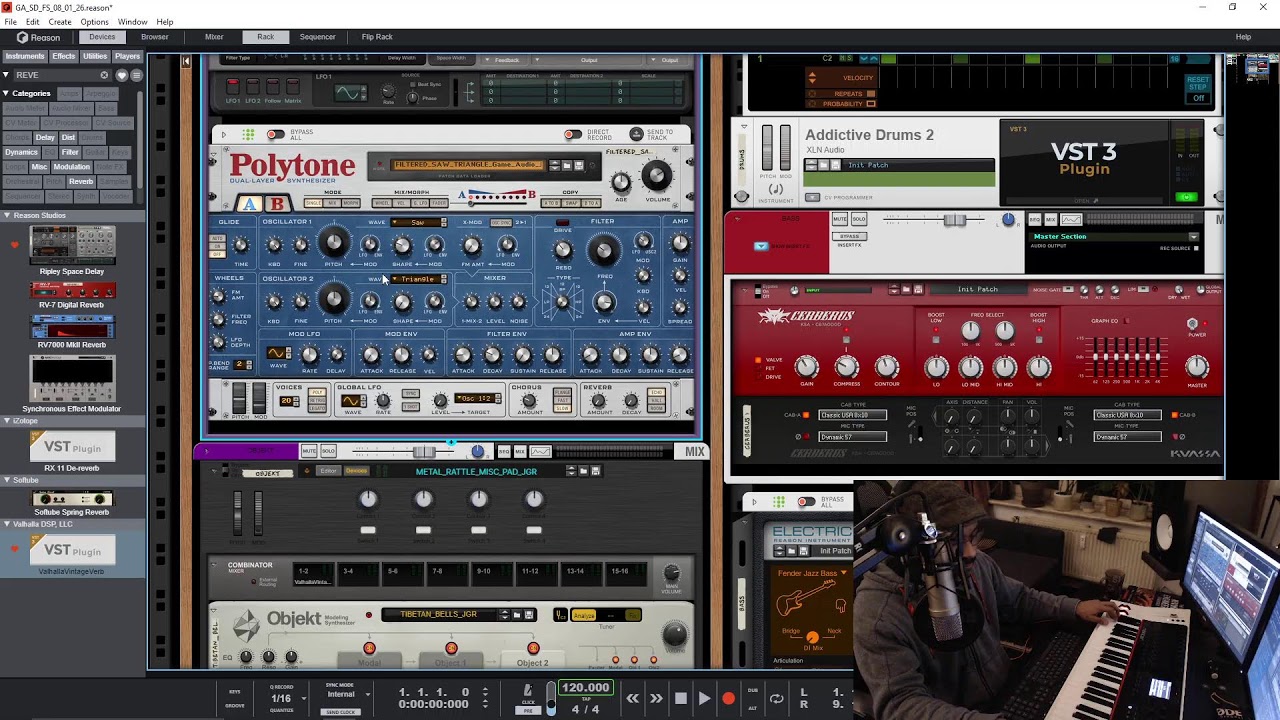1280x720 pixels.
Task: Click Send to Track icon
Action: tap(636, 134)
